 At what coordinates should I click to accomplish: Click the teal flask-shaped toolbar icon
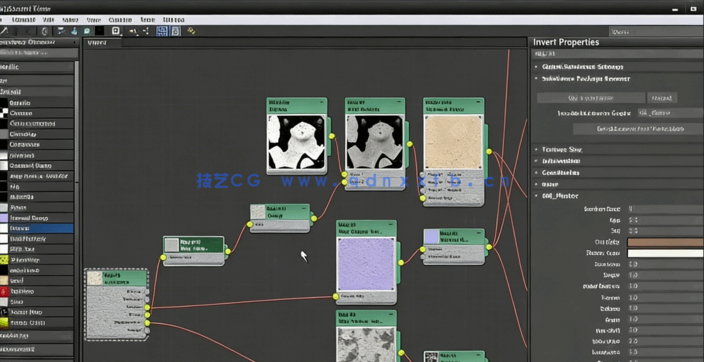75,31
